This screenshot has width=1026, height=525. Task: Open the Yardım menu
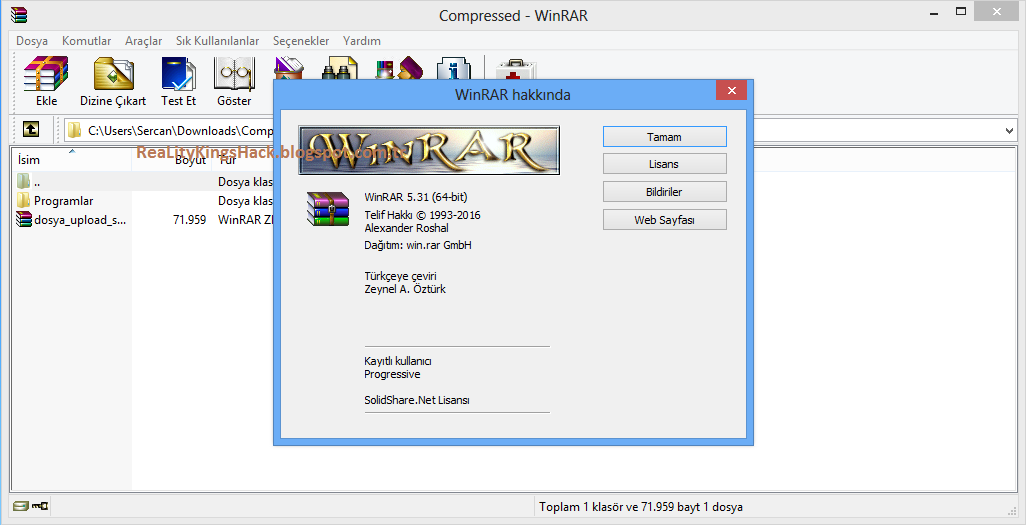click(362, 41)
